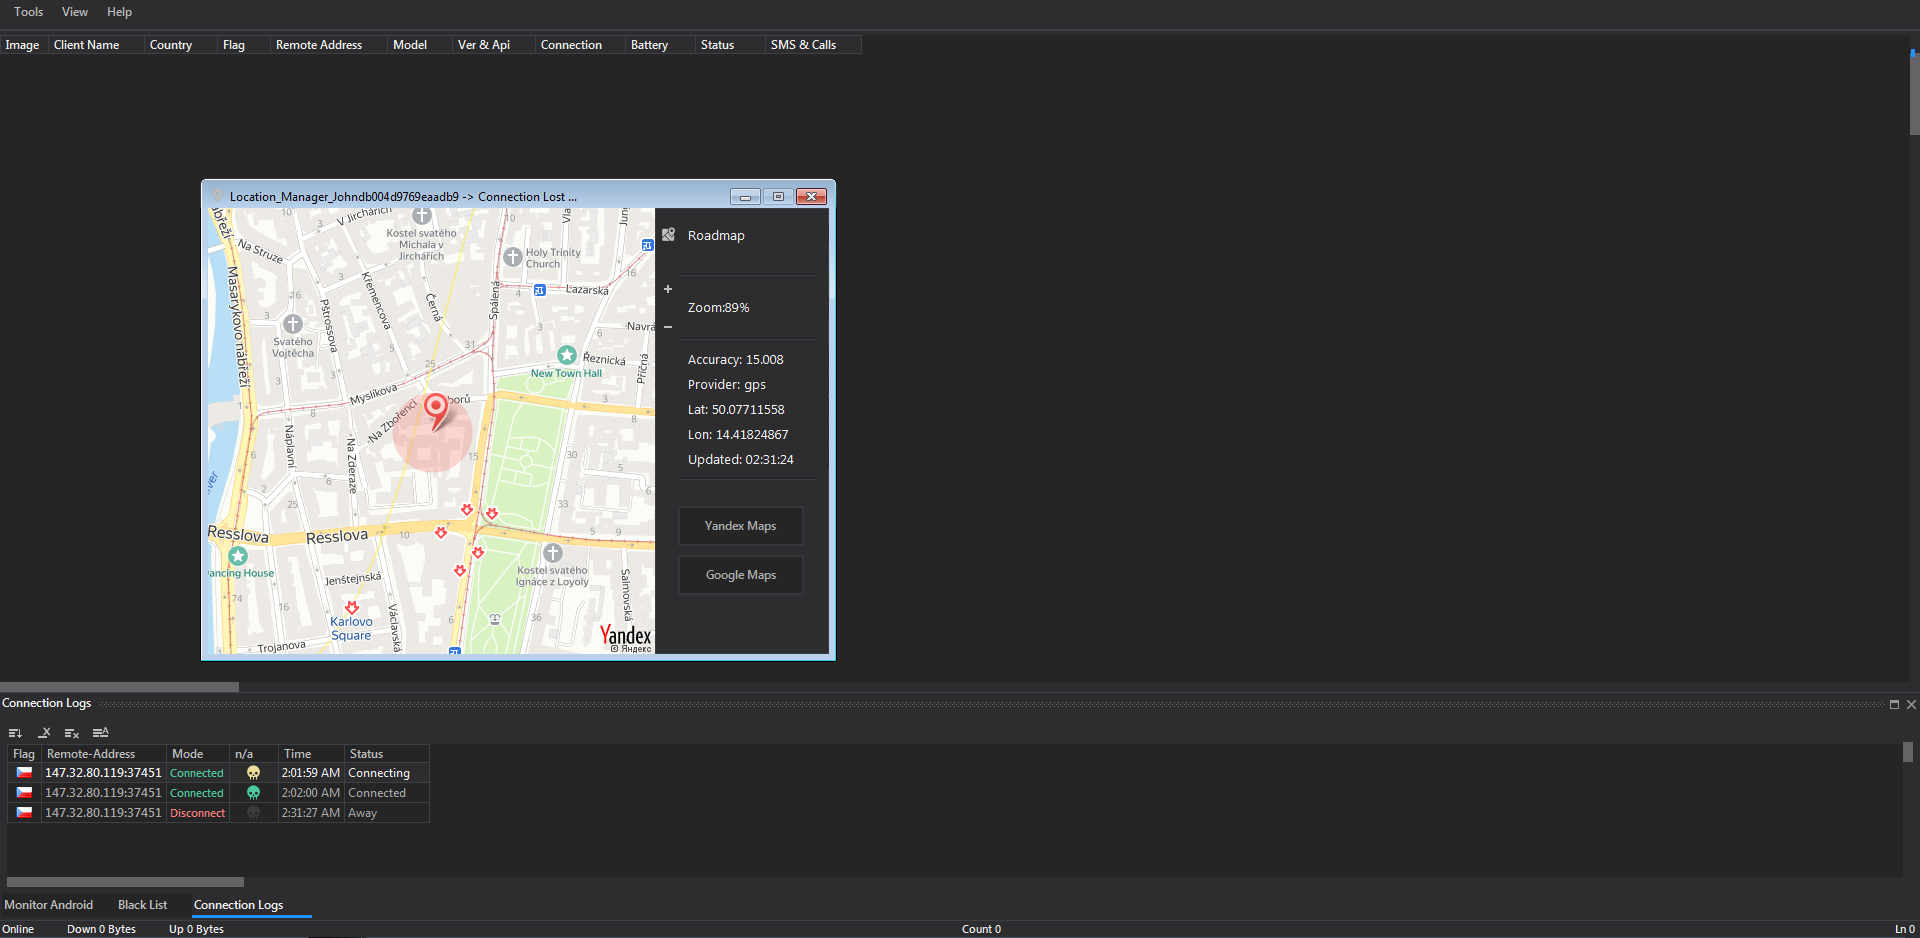This screenshot has width=1920, height=938.
Task: Click the green skull icon in 2:02:00 AM row
Action: pos(254,793)
